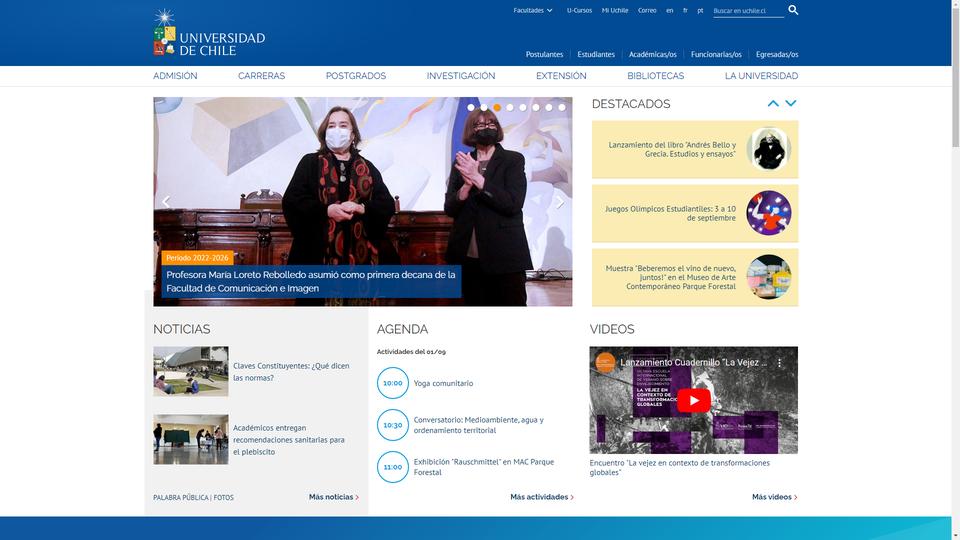The image size is (960, 540).
Task: Open Profesora María Loreto Rebolledo headline
Action: coord(311,281)
